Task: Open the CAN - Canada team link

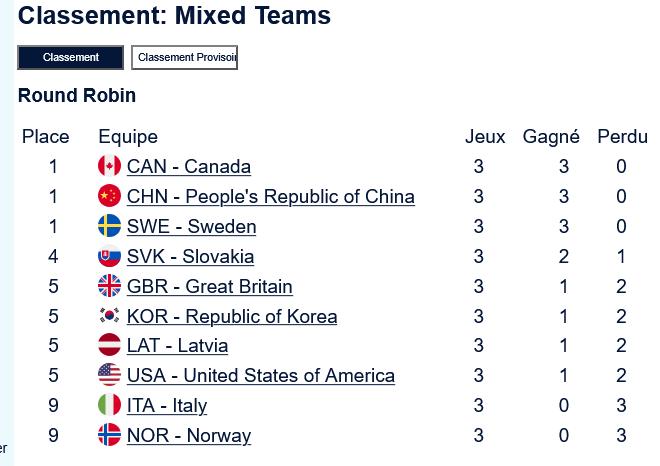Action: (188, 167)
